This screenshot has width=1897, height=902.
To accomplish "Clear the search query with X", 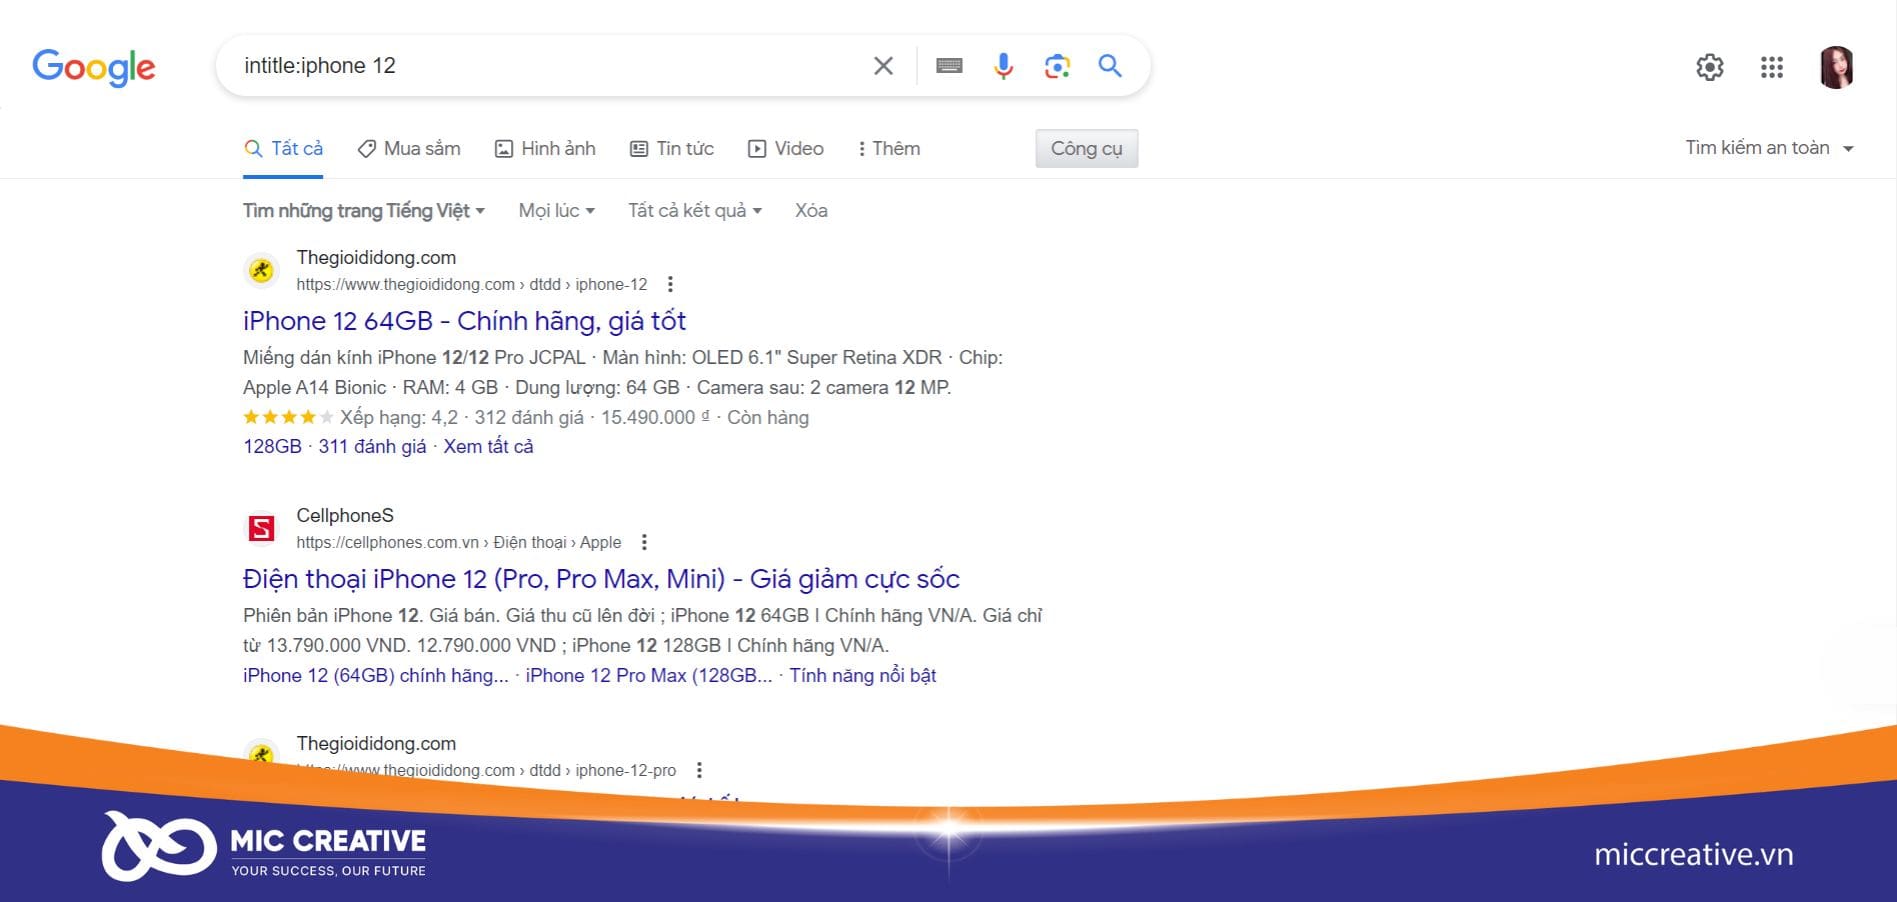I will 883,66.
